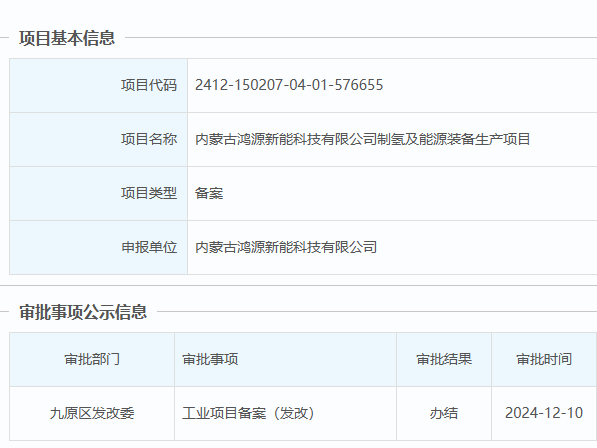Click the 项目名称 label cell
The image size is (597, 448).
99,139
